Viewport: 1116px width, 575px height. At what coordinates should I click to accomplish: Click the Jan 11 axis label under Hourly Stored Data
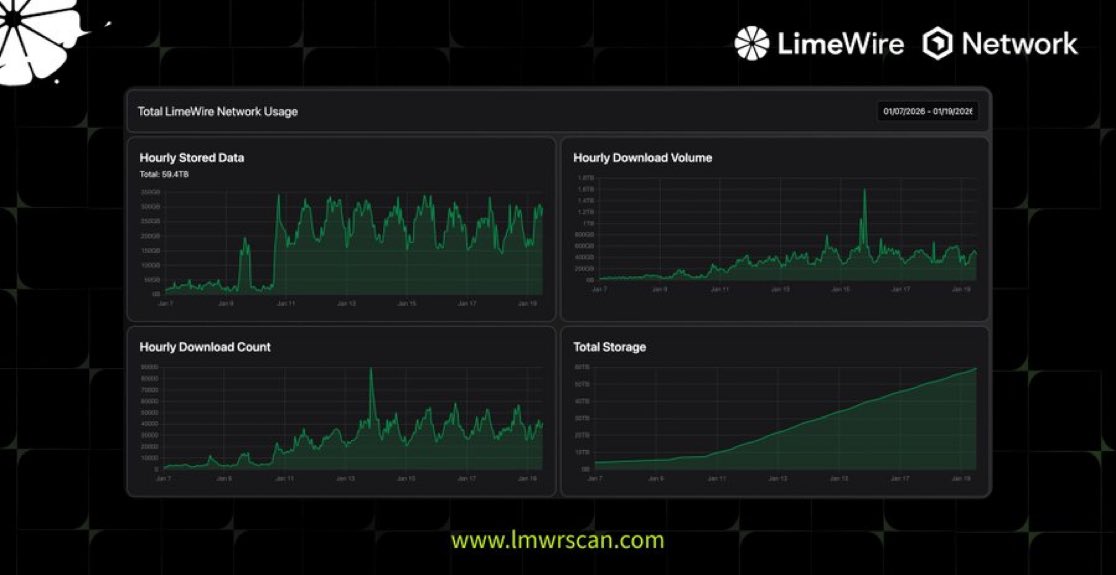click(x=286, y=303)
